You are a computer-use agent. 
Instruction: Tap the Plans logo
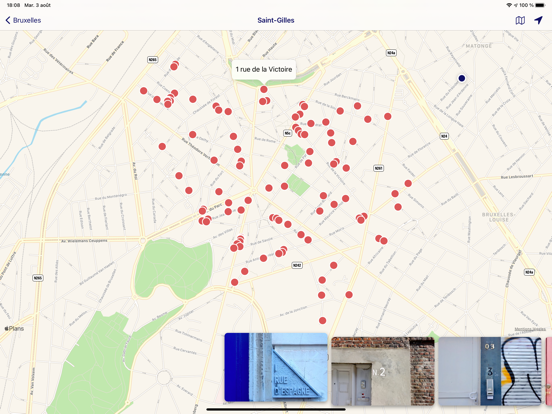[x=14, y=328]
